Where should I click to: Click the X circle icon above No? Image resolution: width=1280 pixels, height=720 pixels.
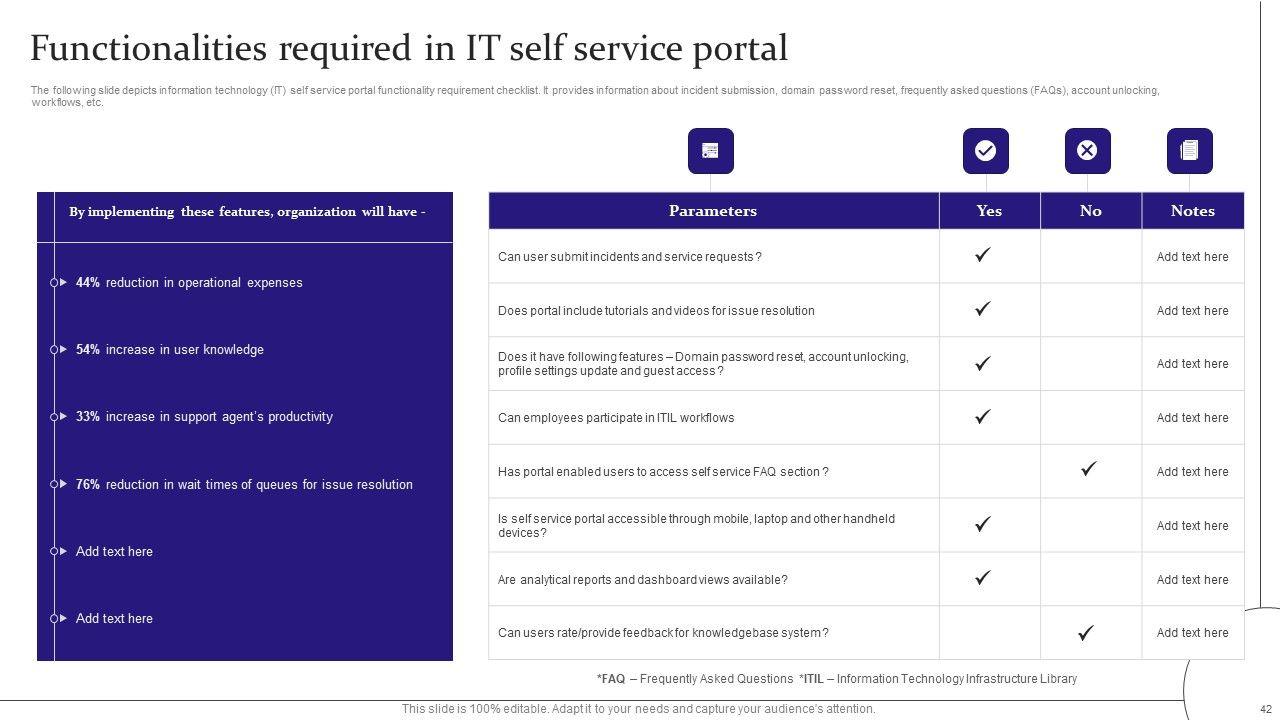[1087, 151]
